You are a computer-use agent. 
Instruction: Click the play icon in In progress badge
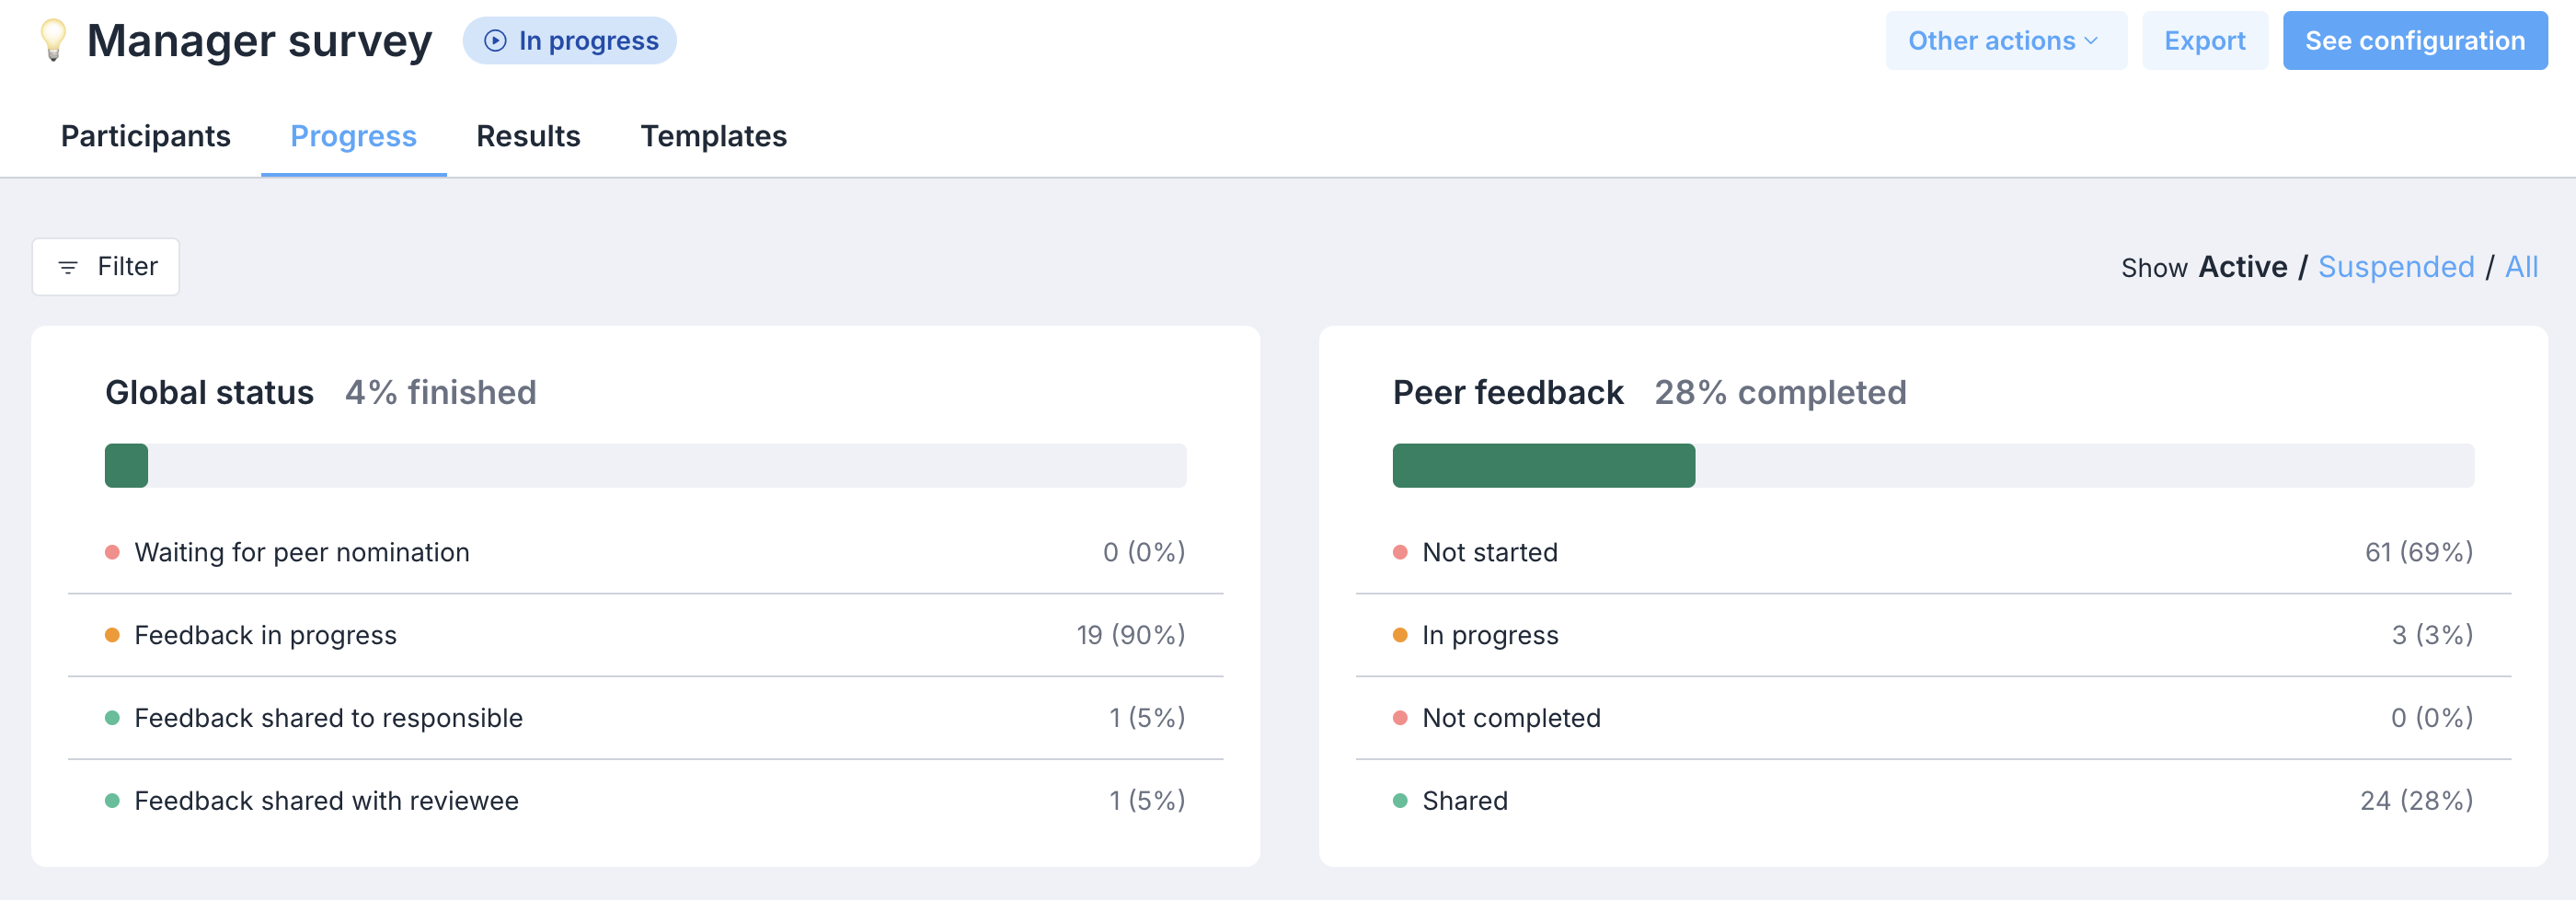[x=495, y=41]
